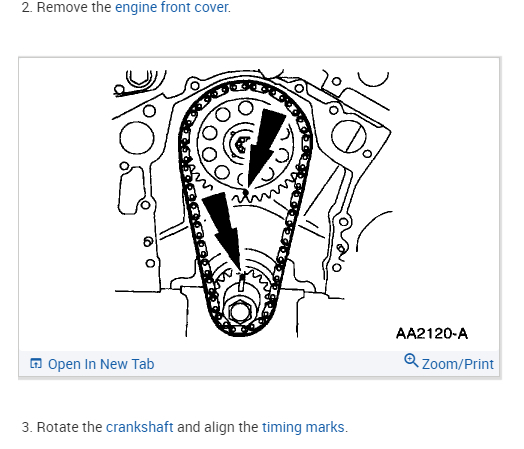This screenshot has height=449, width=524.
Task: Choose the Zoom/Print text link
Action: click(x=457, y=364)
